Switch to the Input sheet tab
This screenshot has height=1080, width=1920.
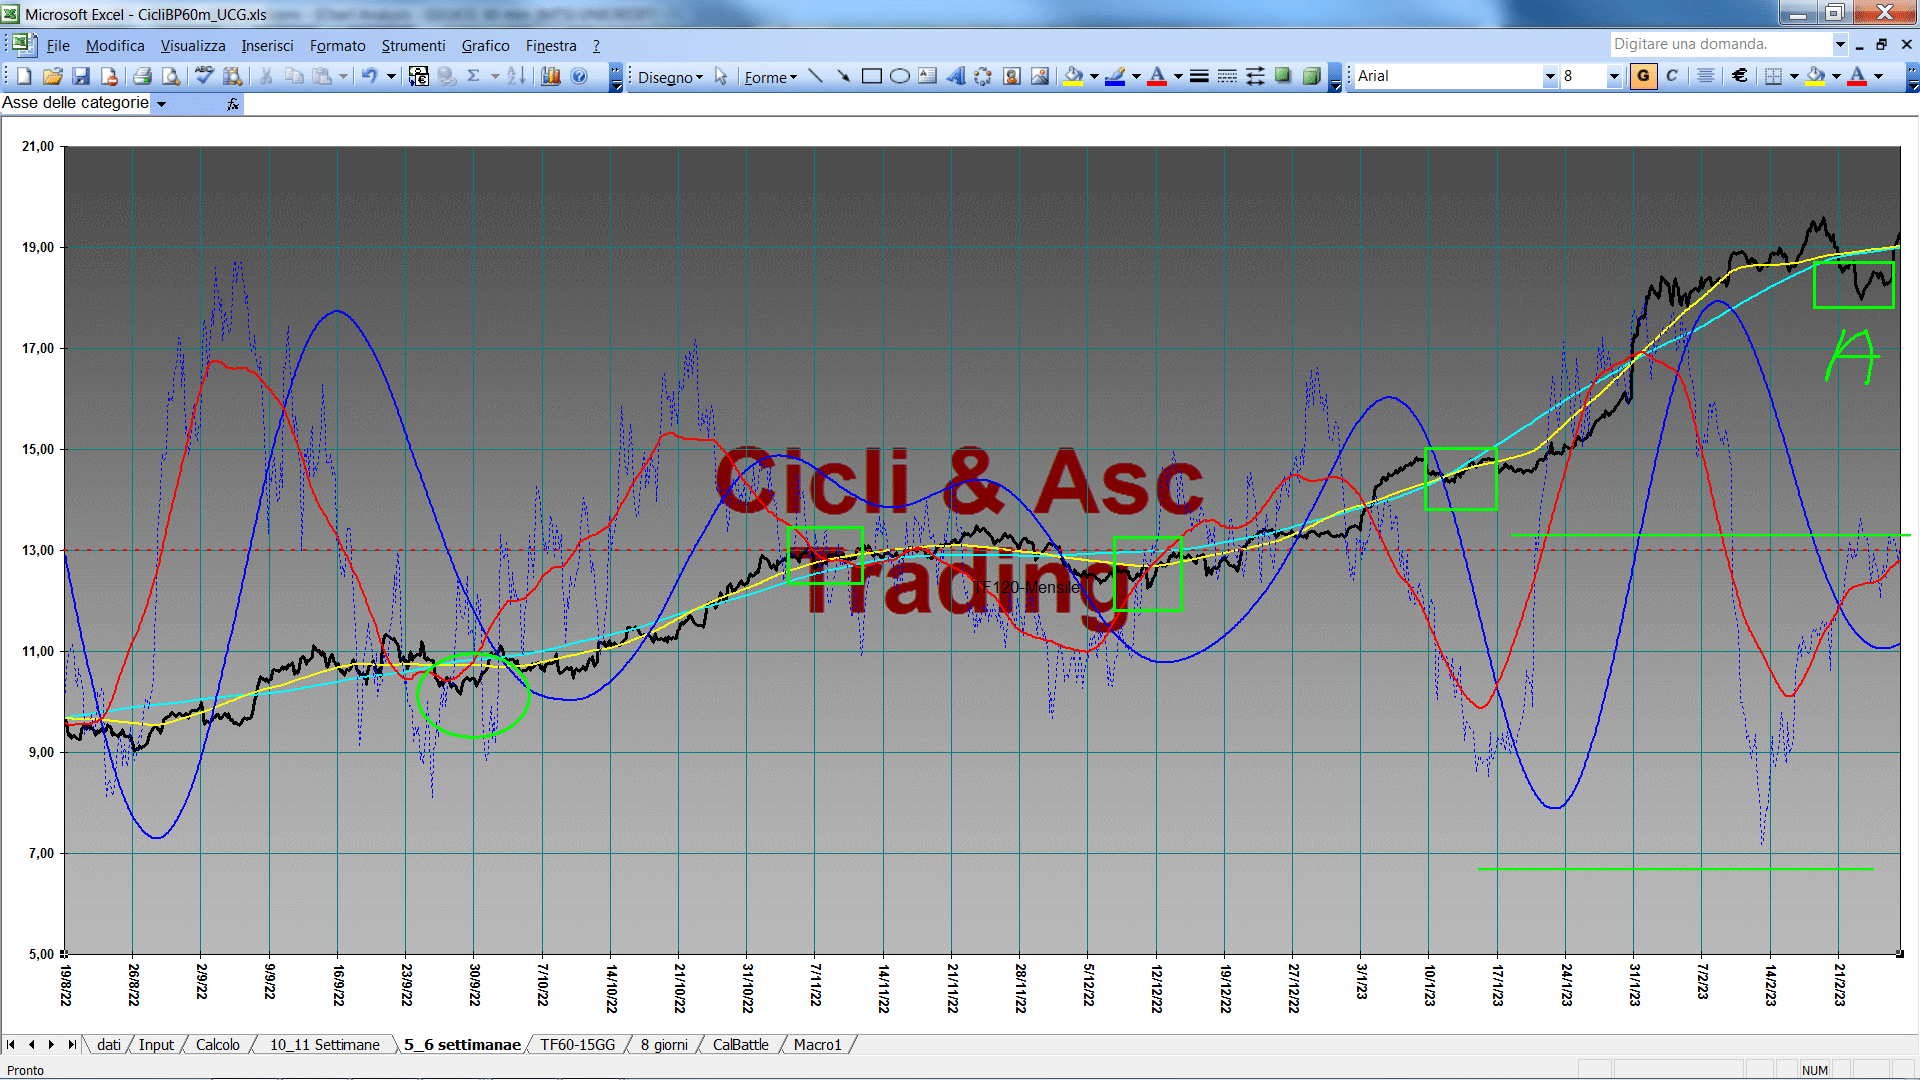[156, 1044]
